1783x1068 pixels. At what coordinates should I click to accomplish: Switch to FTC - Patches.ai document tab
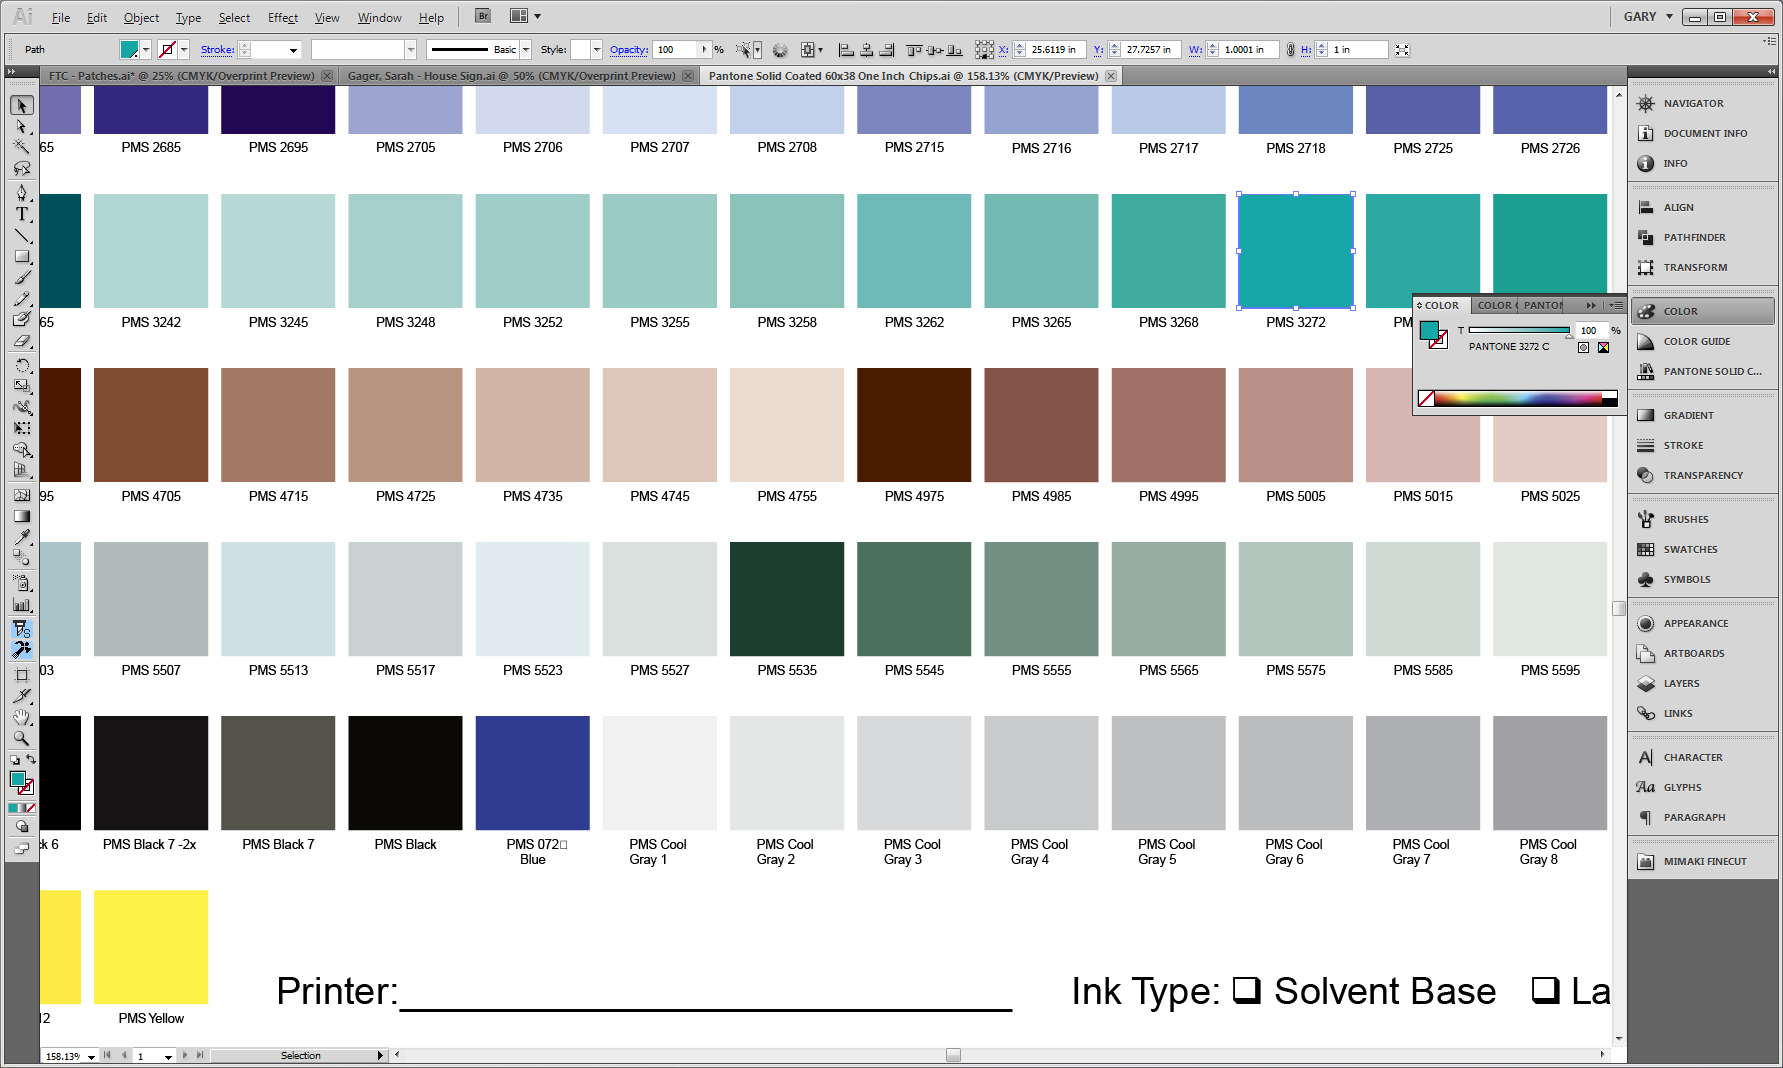coord(181,75)
